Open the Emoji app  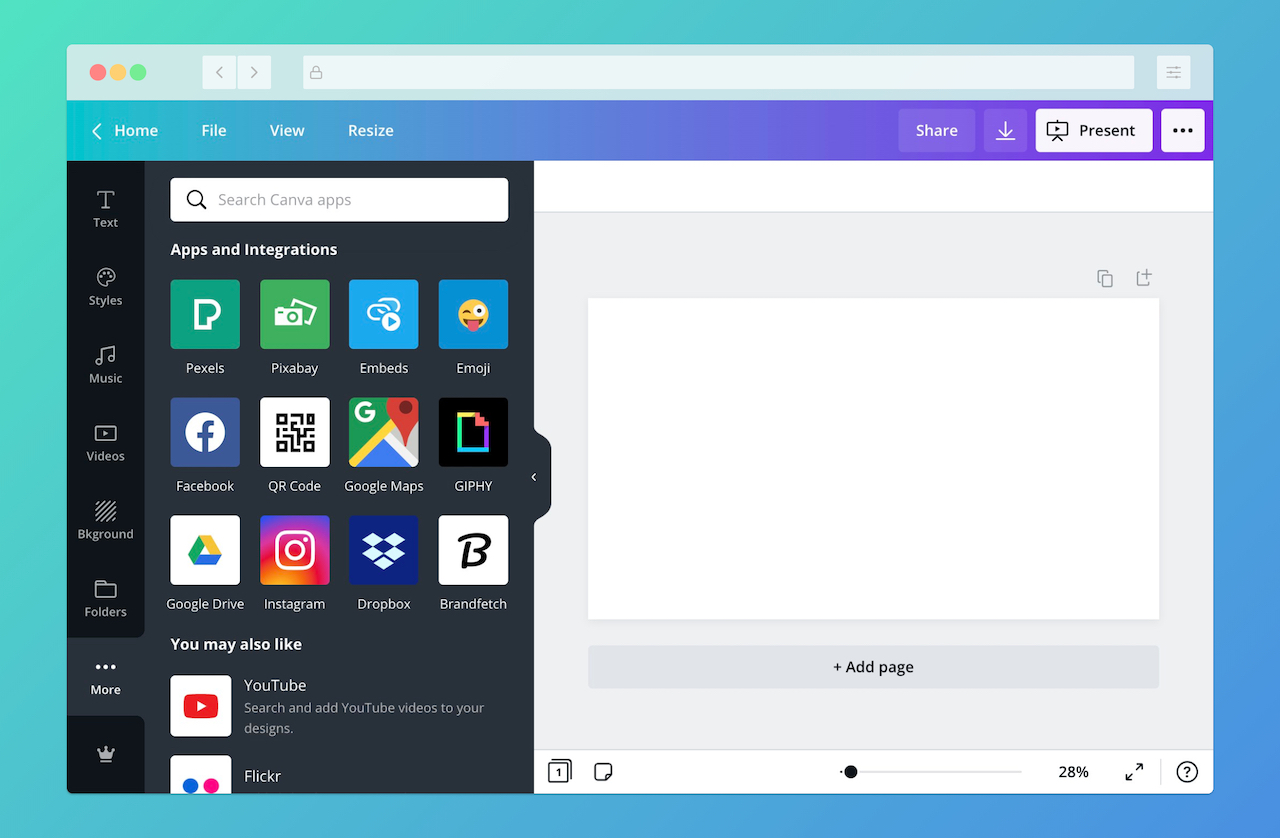[x=472, y=314]
